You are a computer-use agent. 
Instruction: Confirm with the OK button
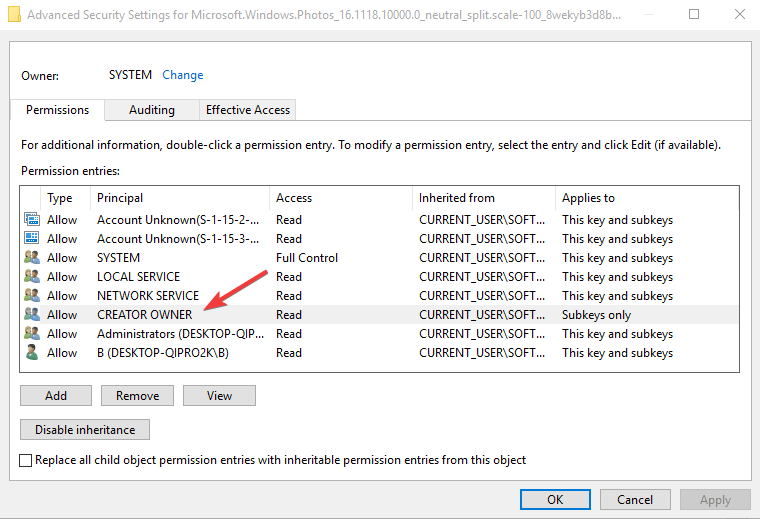(x=555, y=500)
